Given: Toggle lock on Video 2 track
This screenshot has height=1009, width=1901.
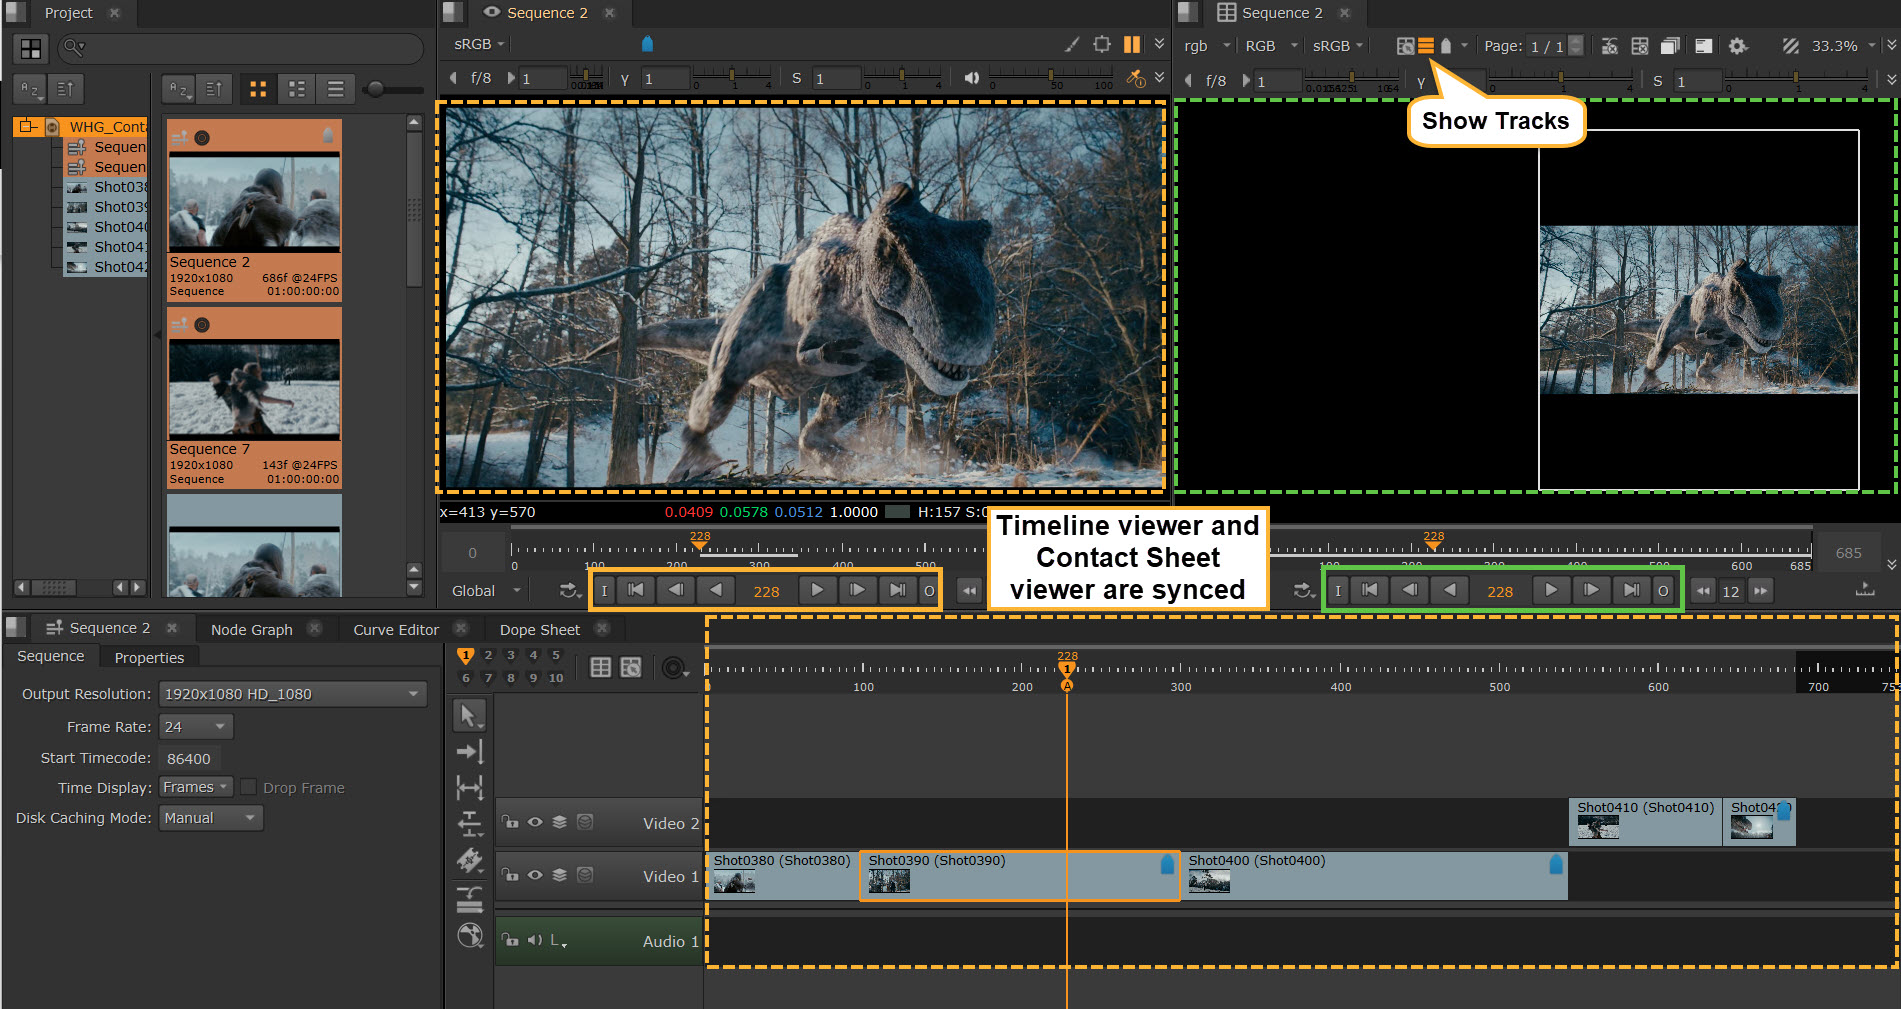Looking at the screenshot, I should 510,822.
